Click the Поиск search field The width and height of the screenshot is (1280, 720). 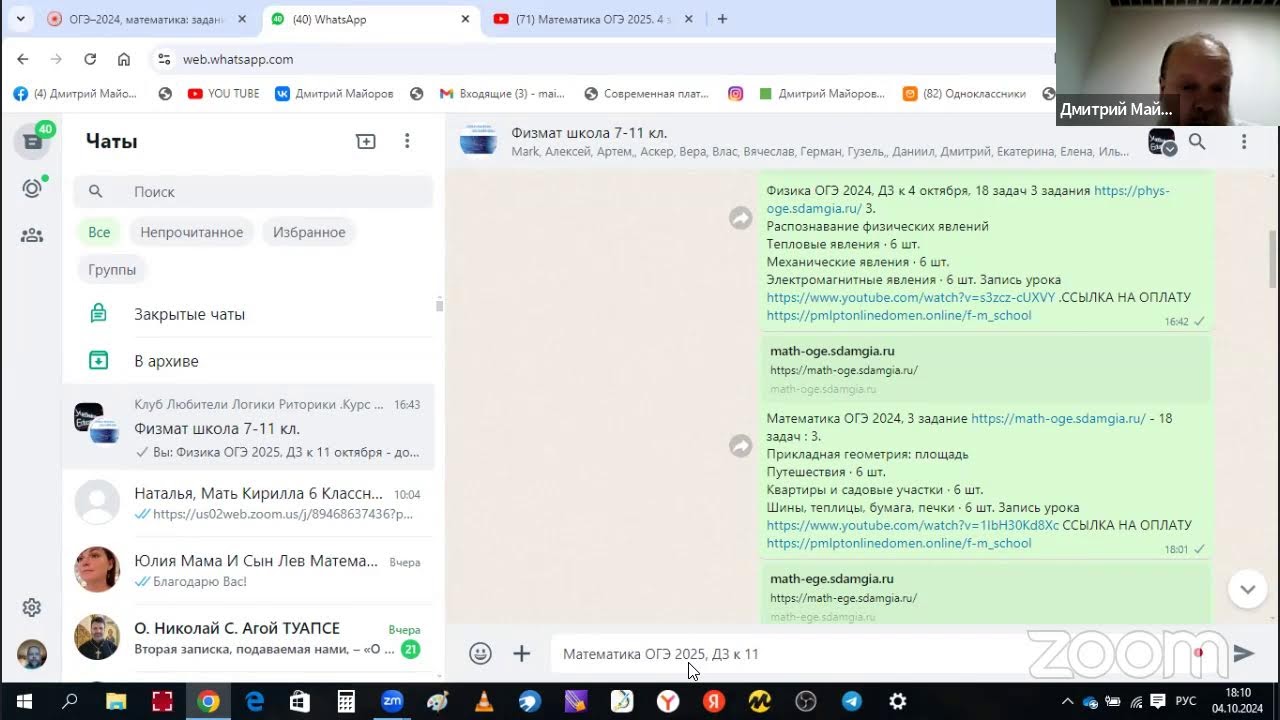click(253, 191)
